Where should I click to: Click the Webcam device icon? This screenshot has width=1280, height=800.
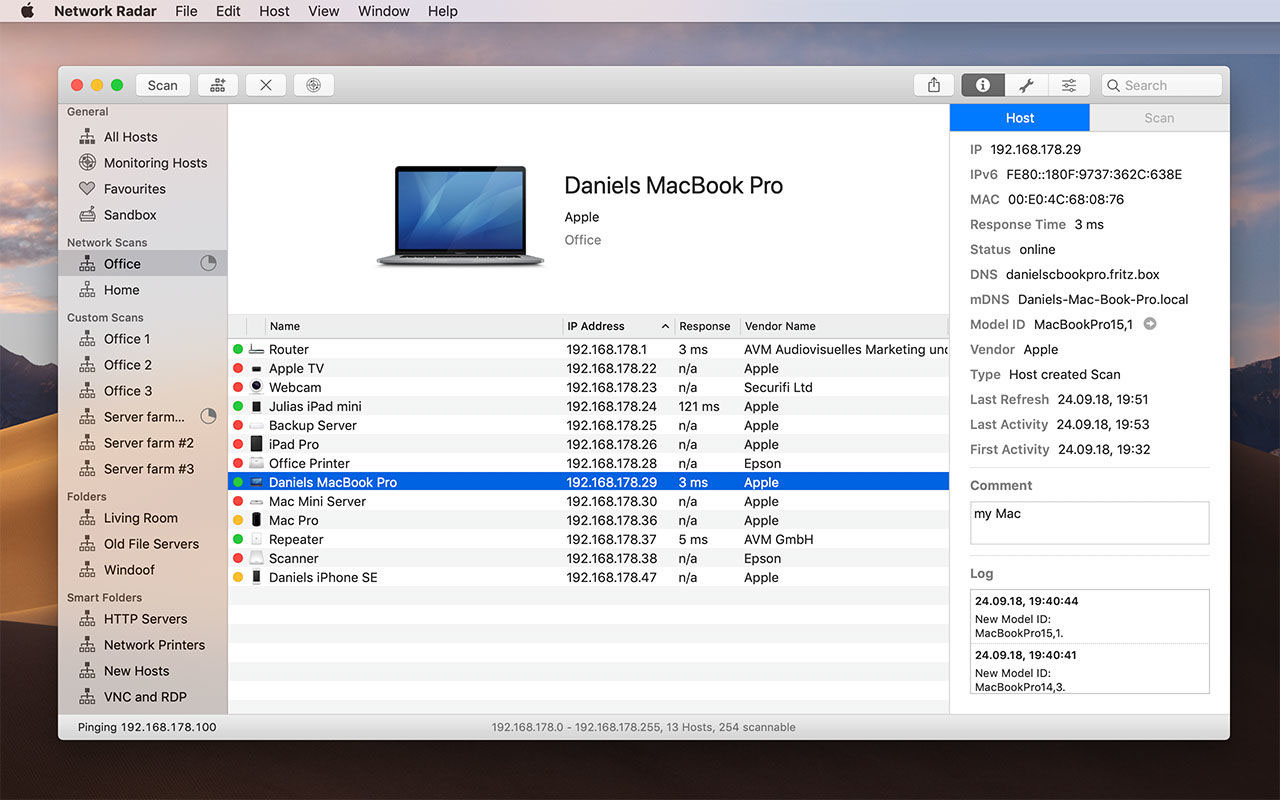257,388
